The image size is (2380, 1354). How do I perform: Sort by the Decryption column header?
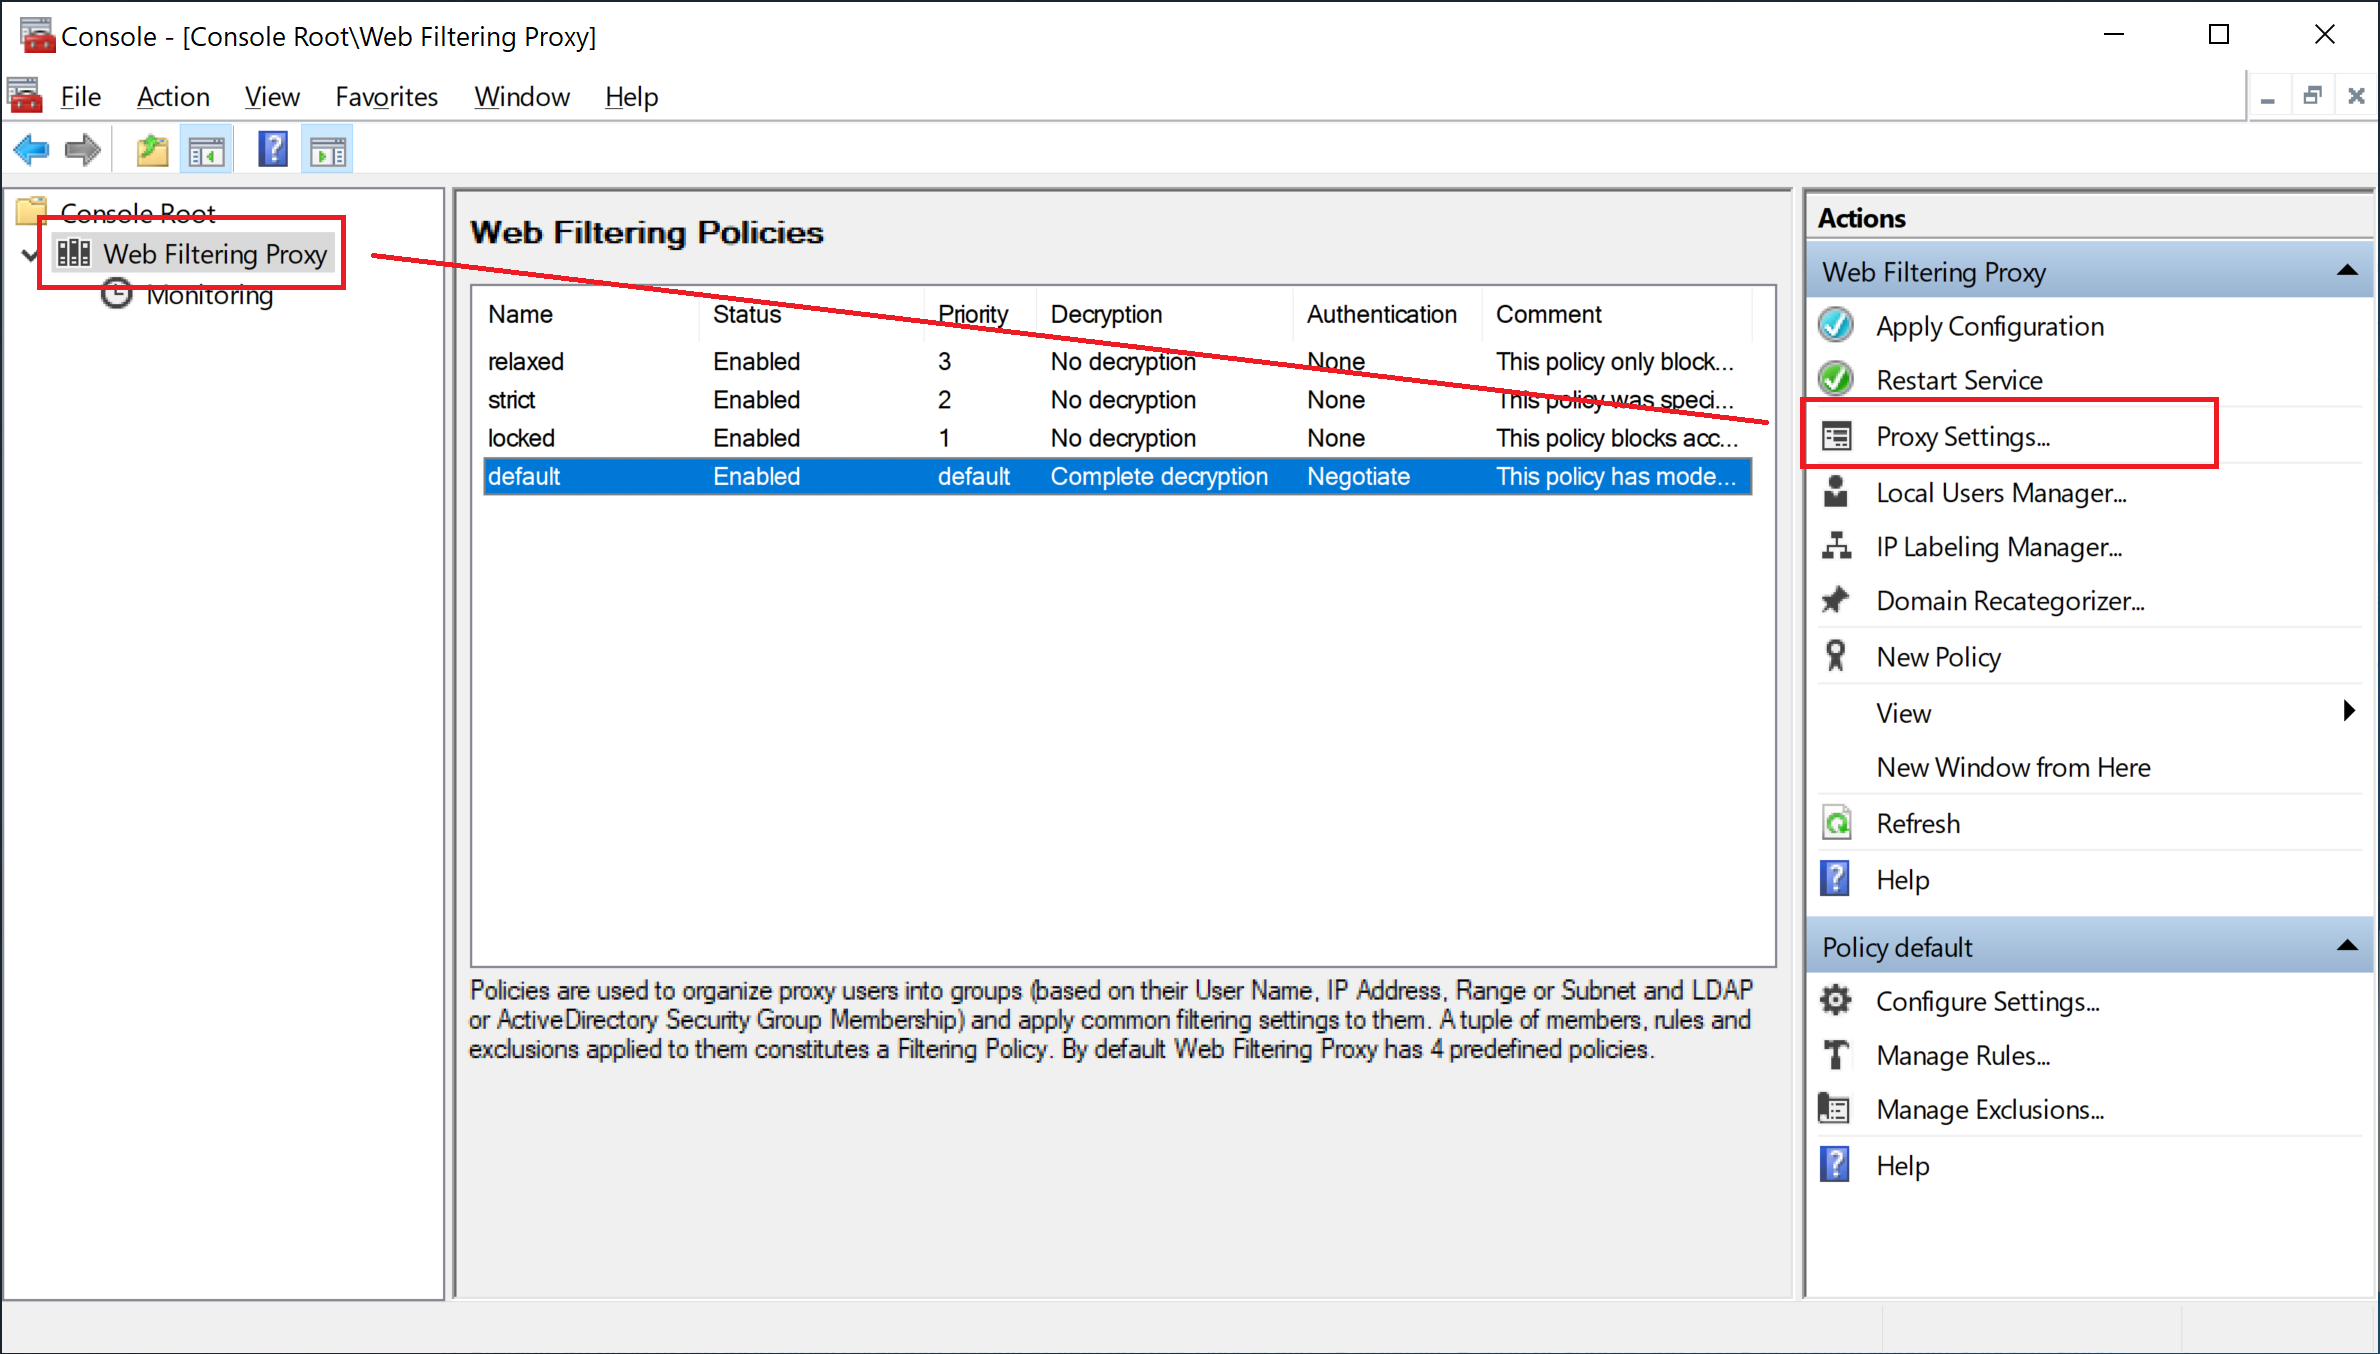point(1166,314)
